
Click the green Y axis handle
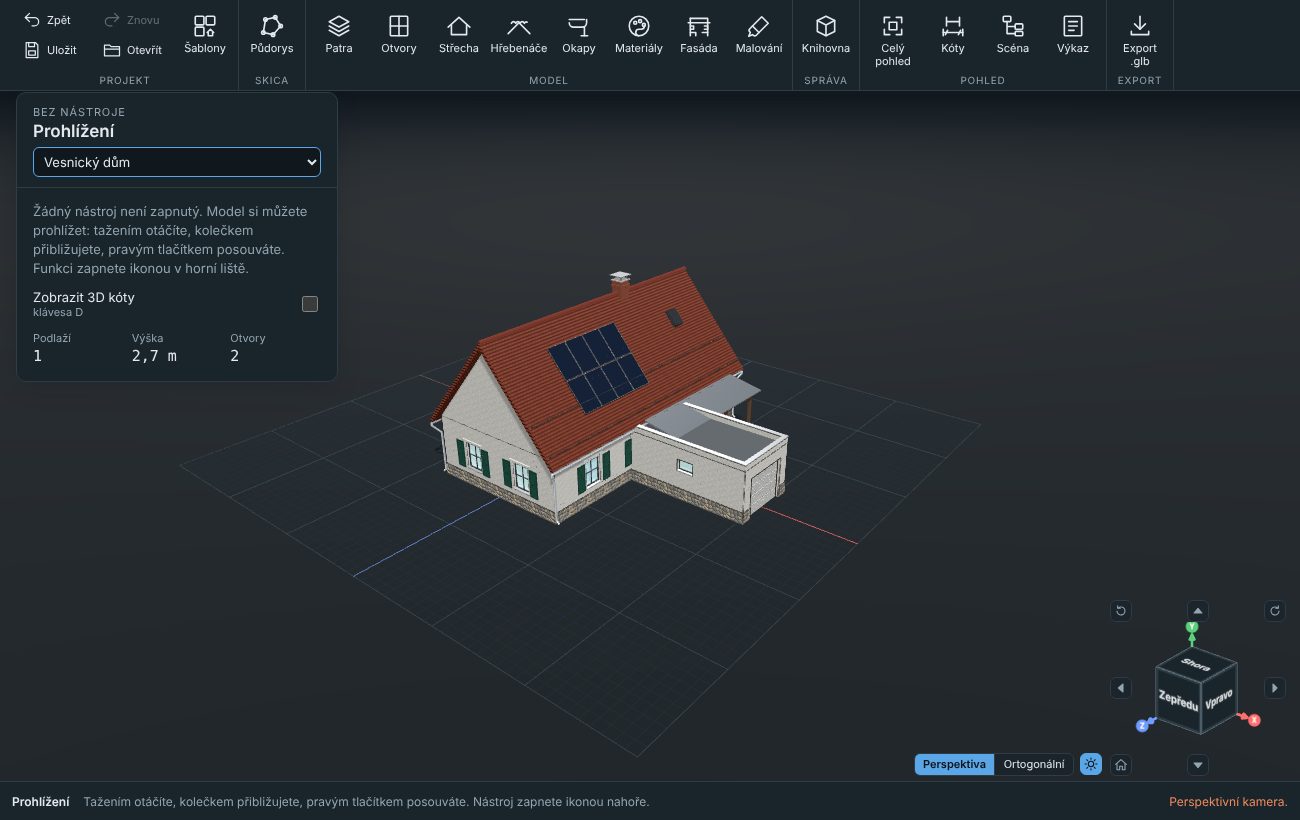(x=1192, y=627)
